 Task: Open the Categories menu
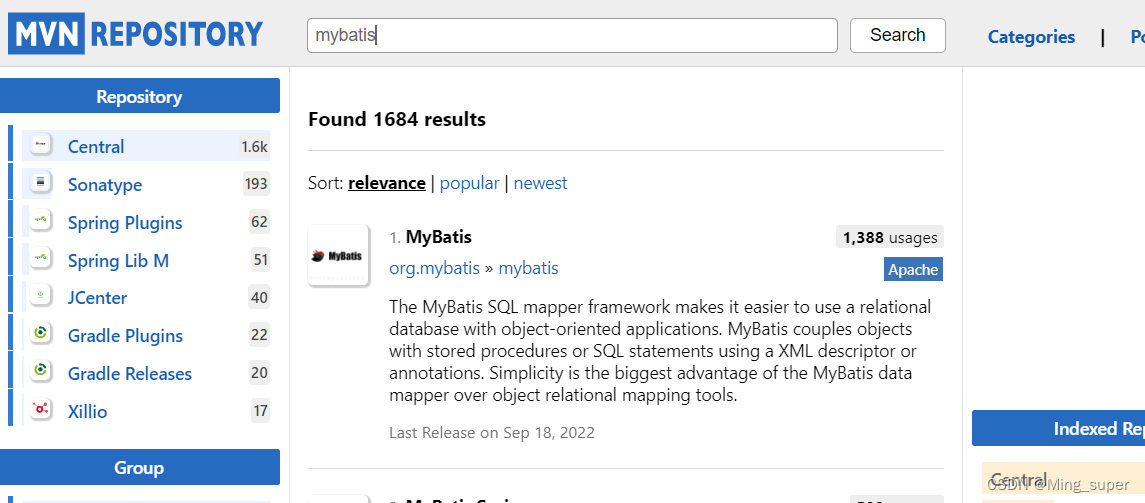[1031, 37]
